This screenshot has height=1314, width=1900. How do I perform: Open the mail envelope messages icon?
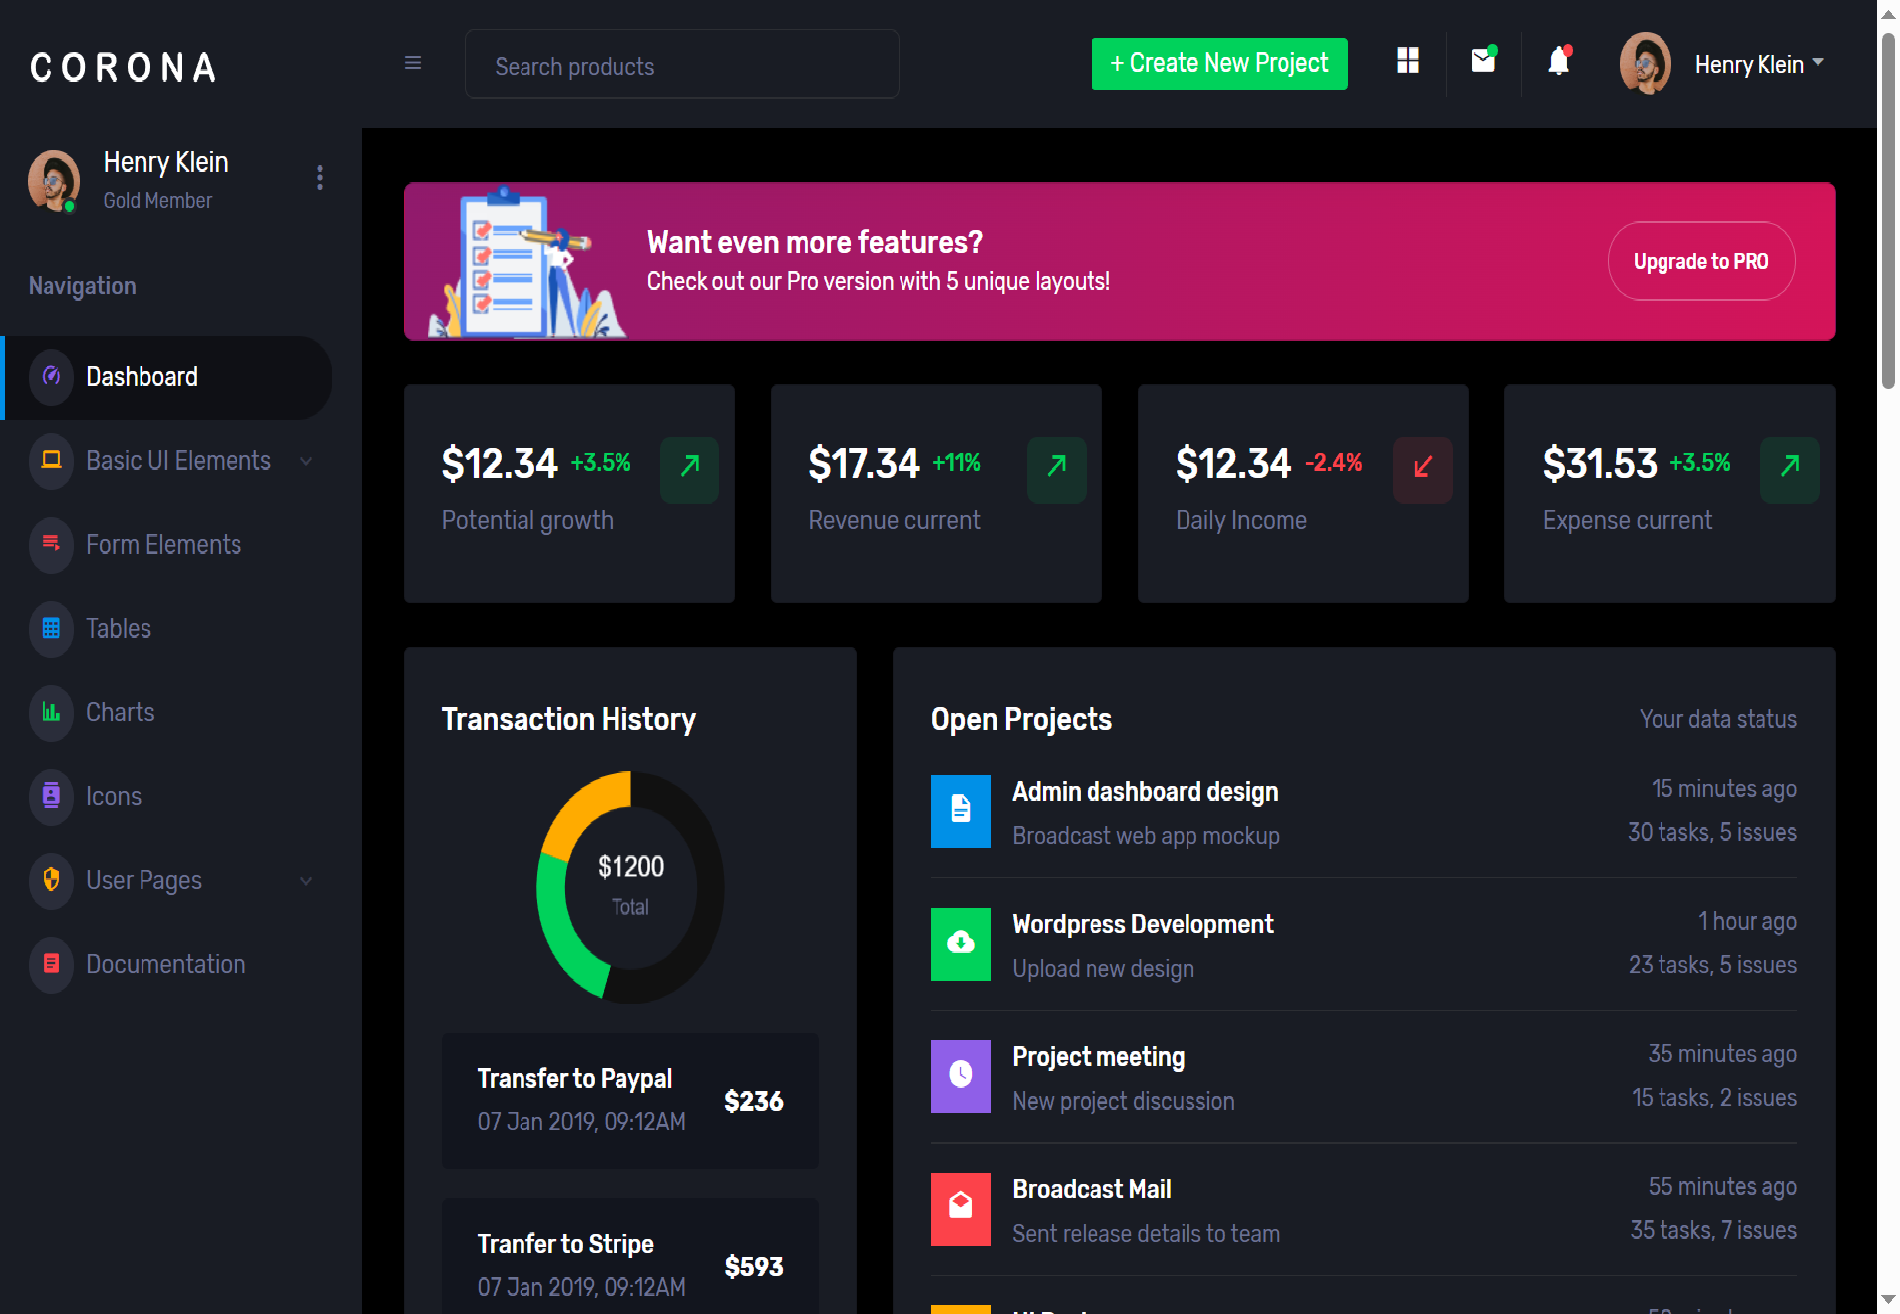pyautogui.click(x=1483, y=61)
